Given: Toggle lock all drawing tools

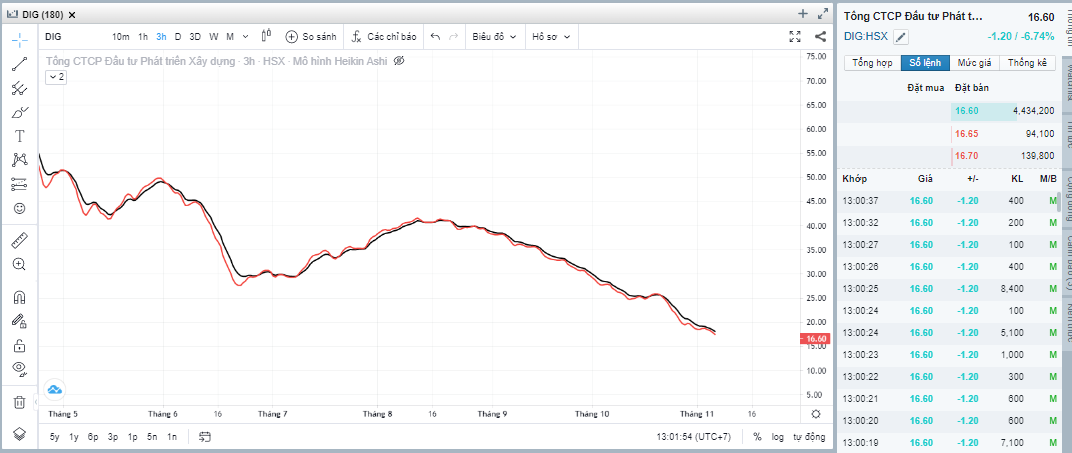Looking at the screenshot, I should (x=20, y=345).
